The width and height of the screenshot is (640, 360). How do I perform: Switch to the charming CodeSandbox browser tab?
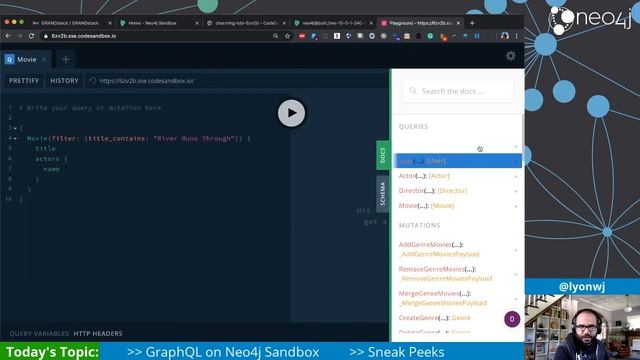point(245,23)
